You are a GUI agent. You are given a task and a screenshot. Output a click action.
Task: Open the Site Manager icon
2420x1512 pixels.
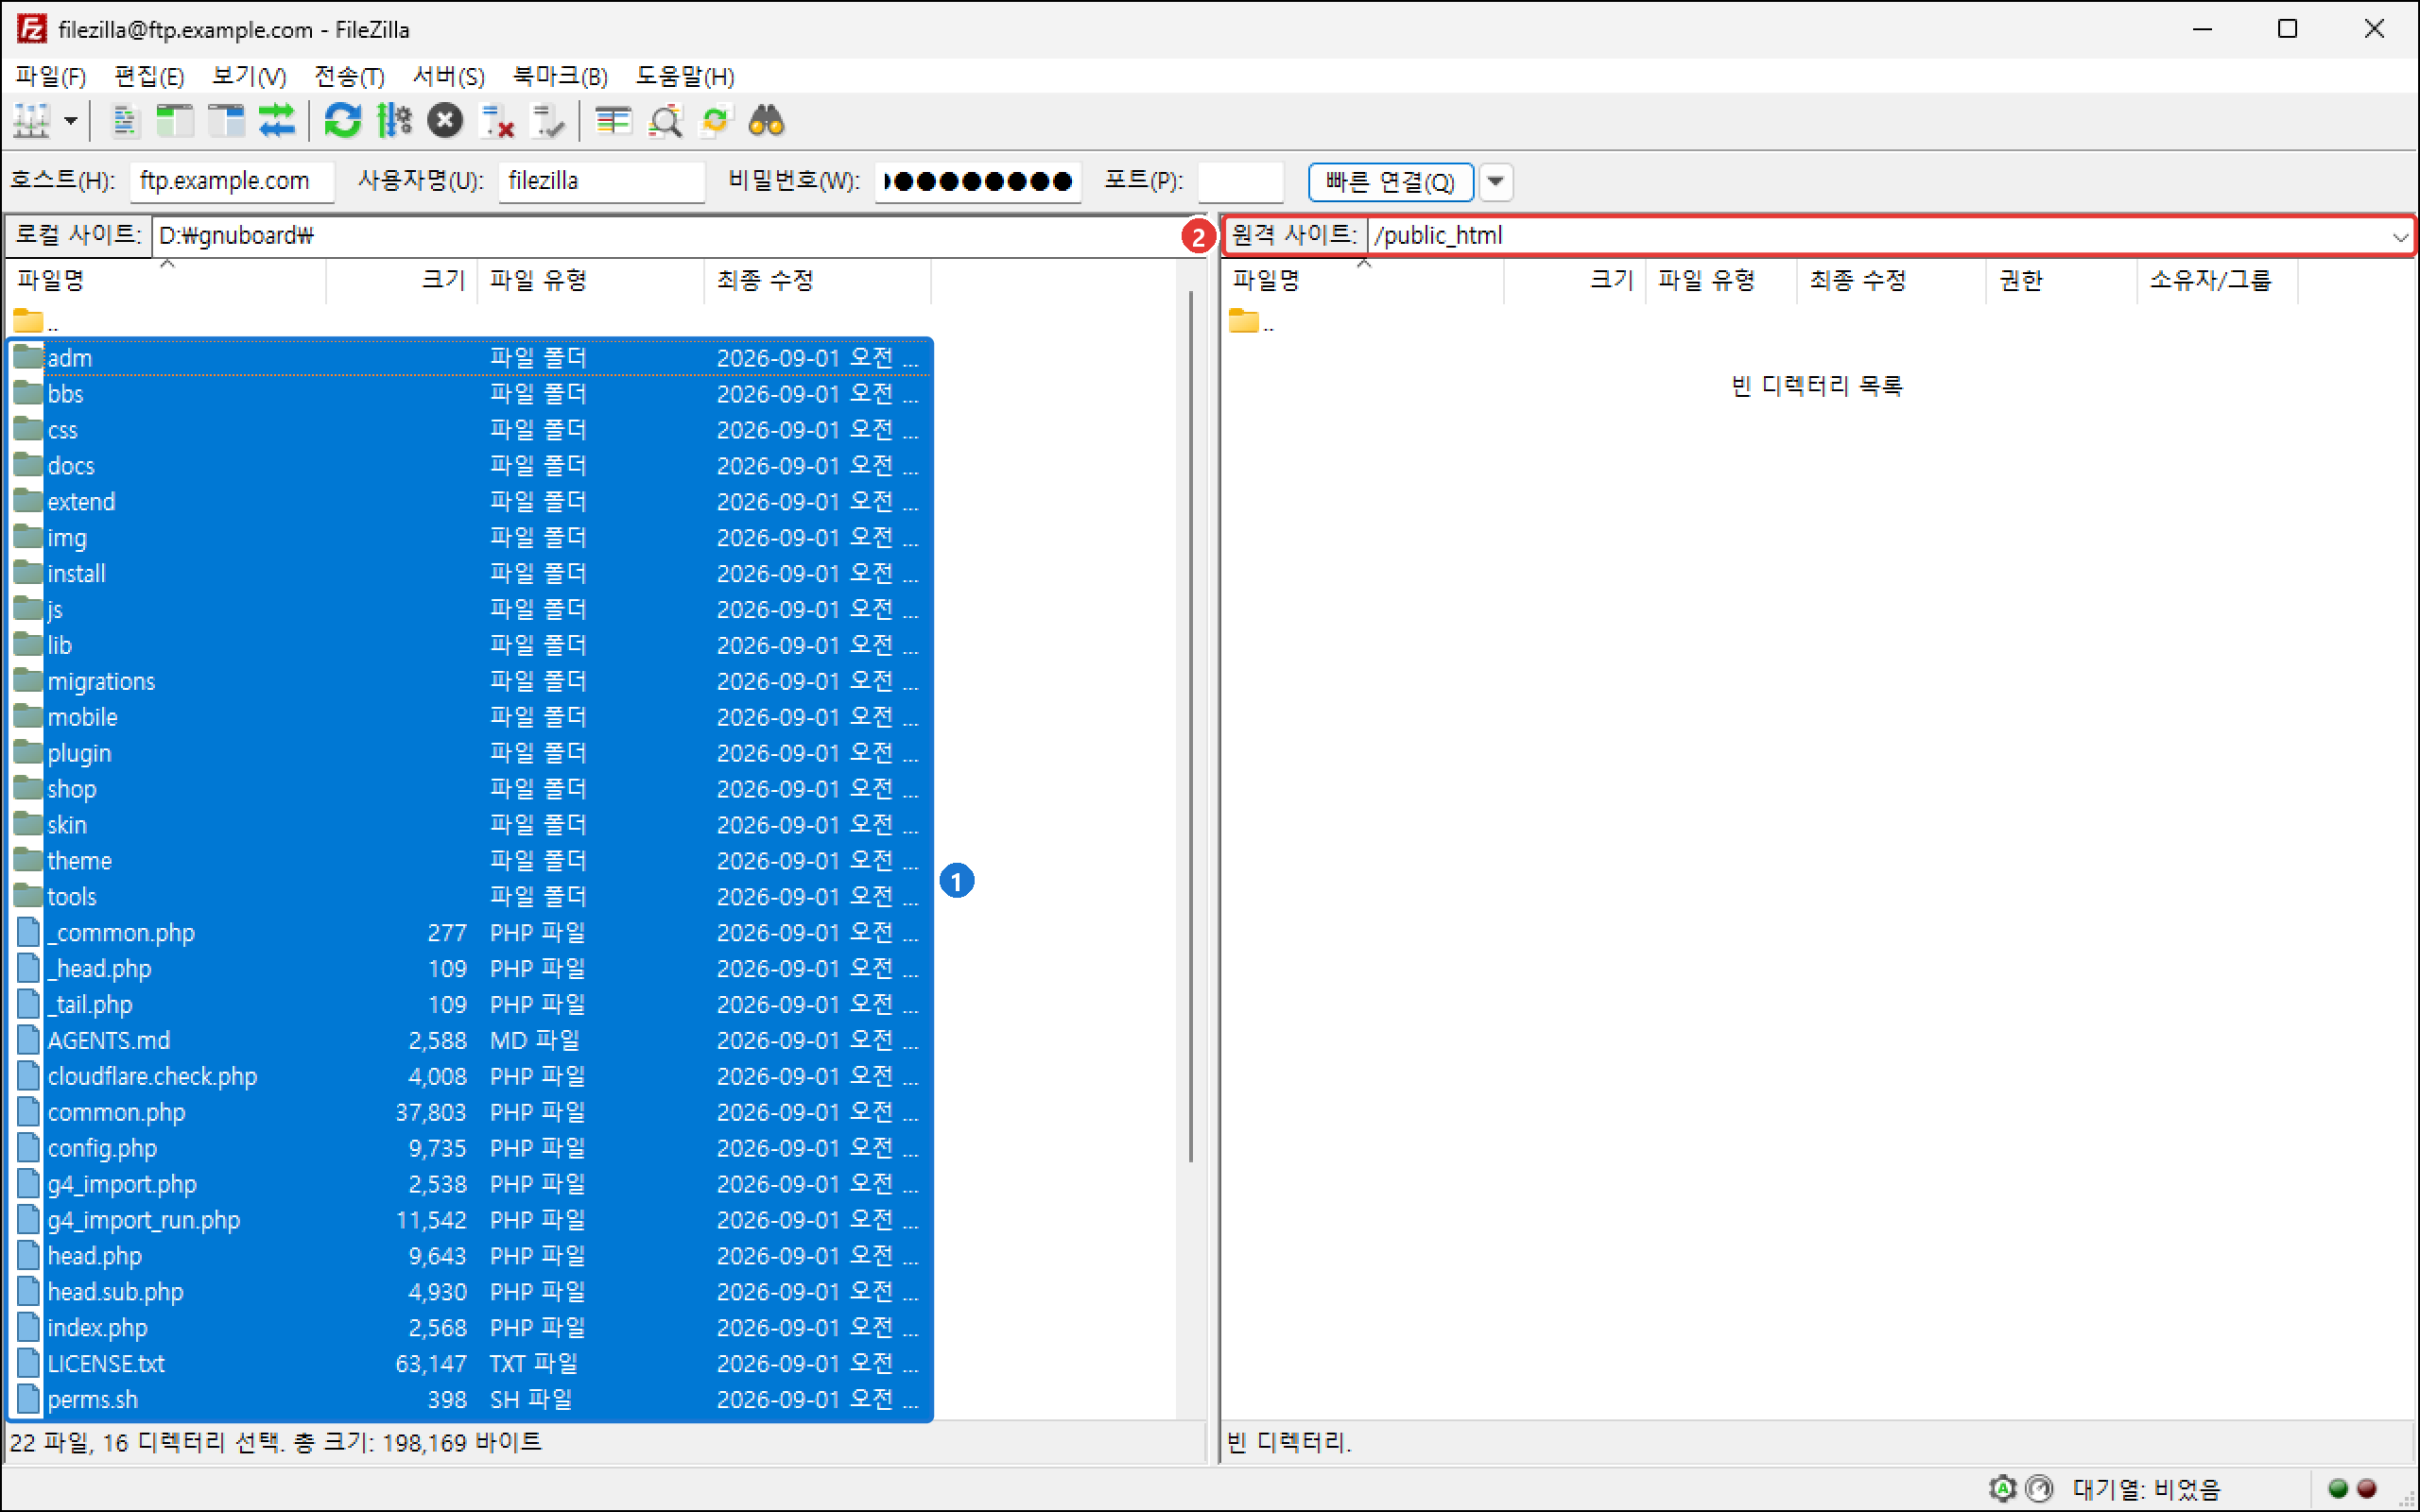click(x=32, y=122)
